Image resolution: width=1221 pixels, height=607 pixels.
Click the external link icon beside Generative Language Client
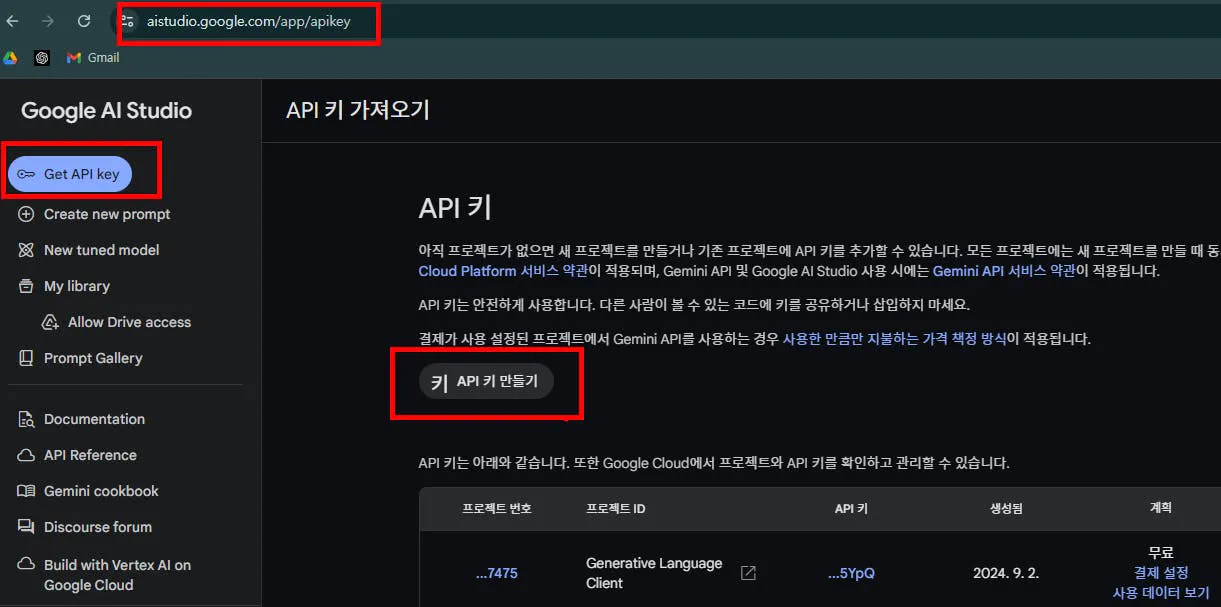point(747,573)
